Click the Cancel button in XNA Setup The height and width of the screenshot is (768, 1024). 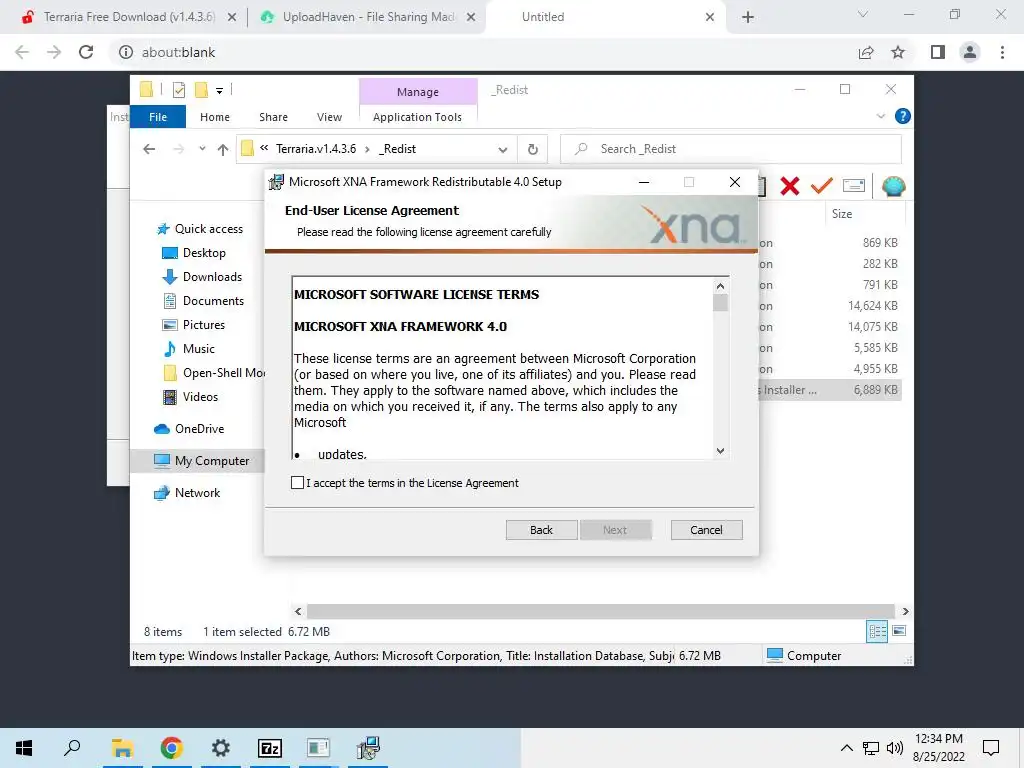[706, 530]
